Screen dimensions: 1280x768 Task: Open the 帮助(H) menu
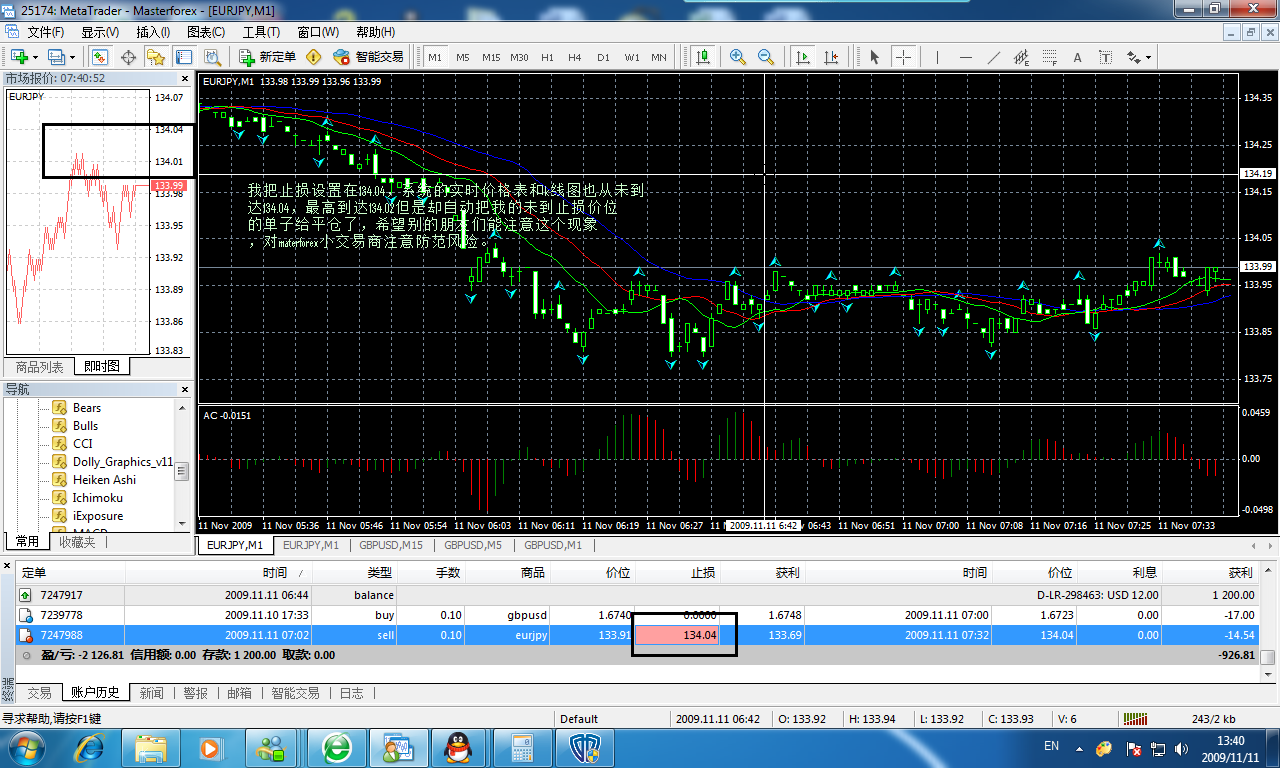(375, 32)
